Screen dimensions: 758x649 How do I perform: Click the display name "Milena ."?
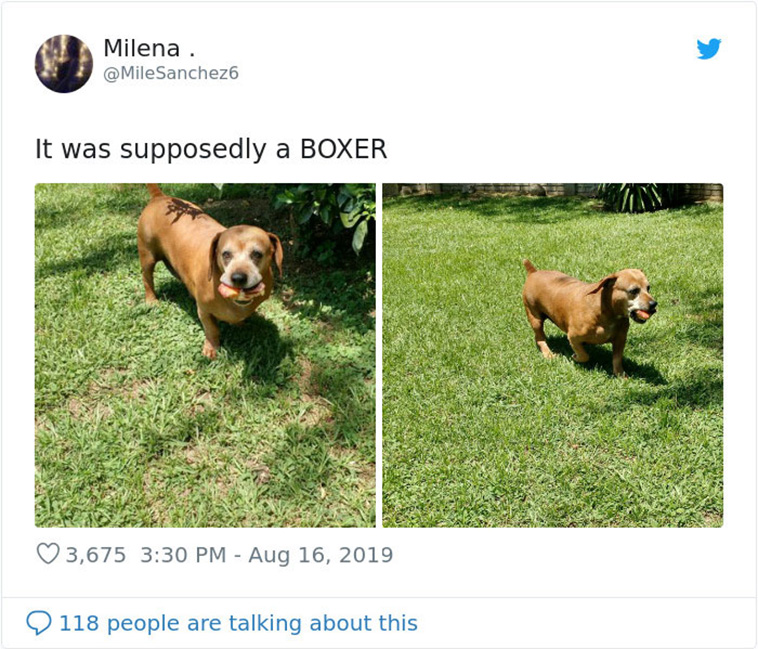149,48
